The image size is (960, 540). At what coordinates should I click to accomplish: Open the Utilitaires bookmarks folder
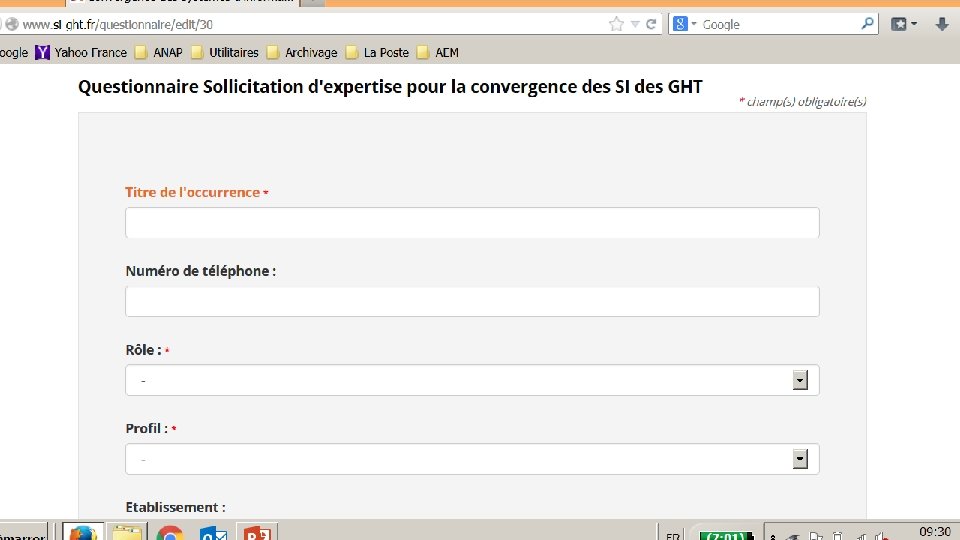click(x=225, y=53)
